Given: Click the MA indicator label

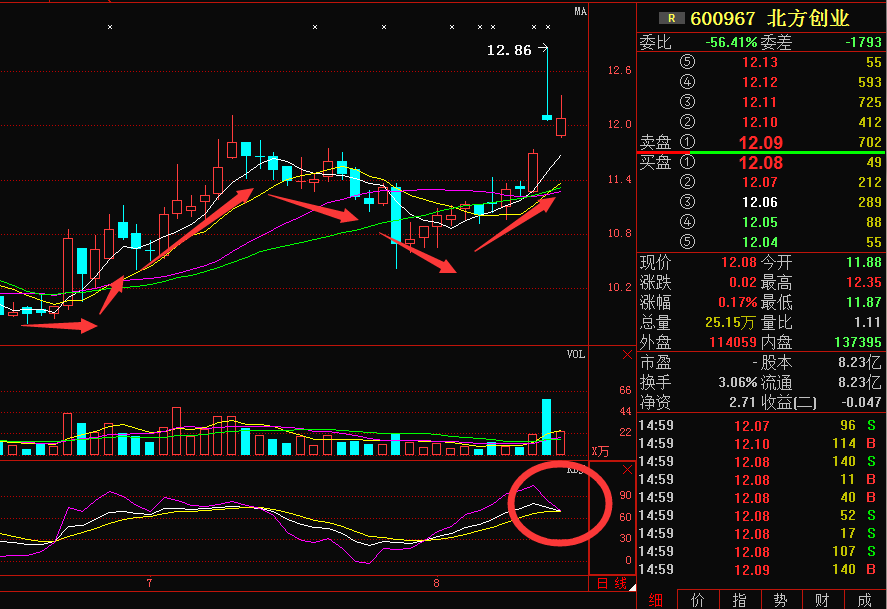Looking at the screenshot, I should (x=579, y=12).
